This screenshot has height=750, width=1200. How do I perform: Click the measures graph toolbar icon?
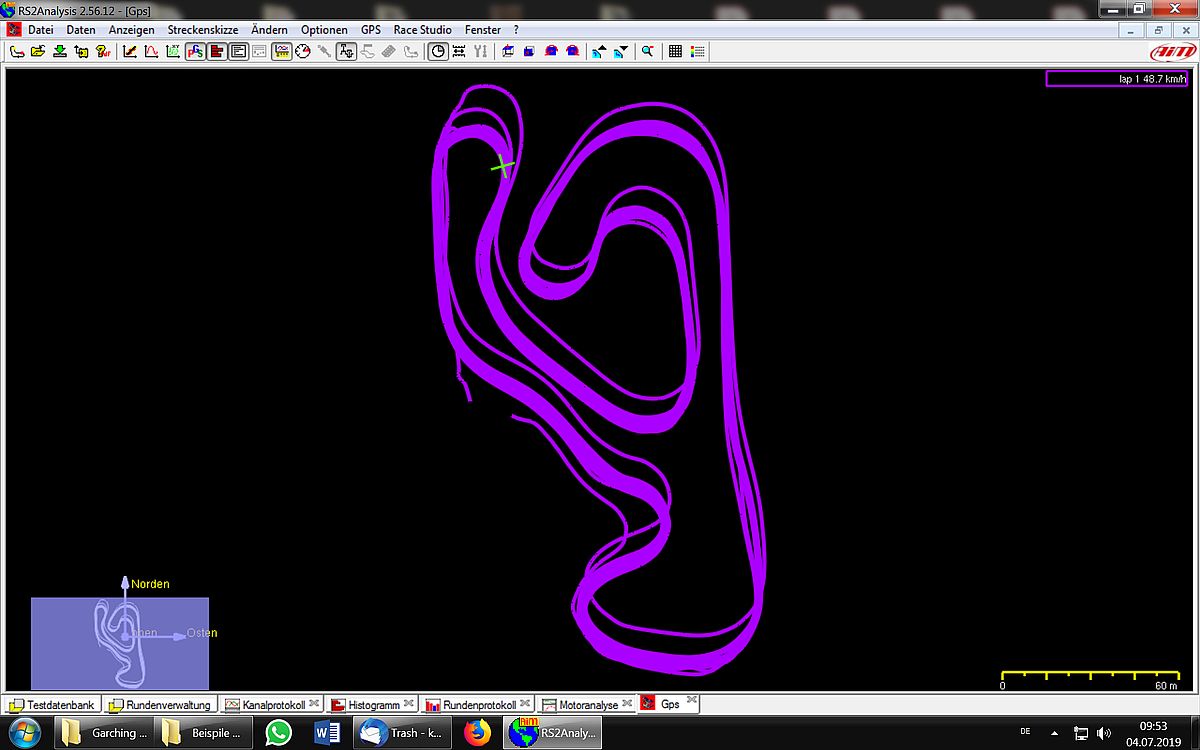130,51
